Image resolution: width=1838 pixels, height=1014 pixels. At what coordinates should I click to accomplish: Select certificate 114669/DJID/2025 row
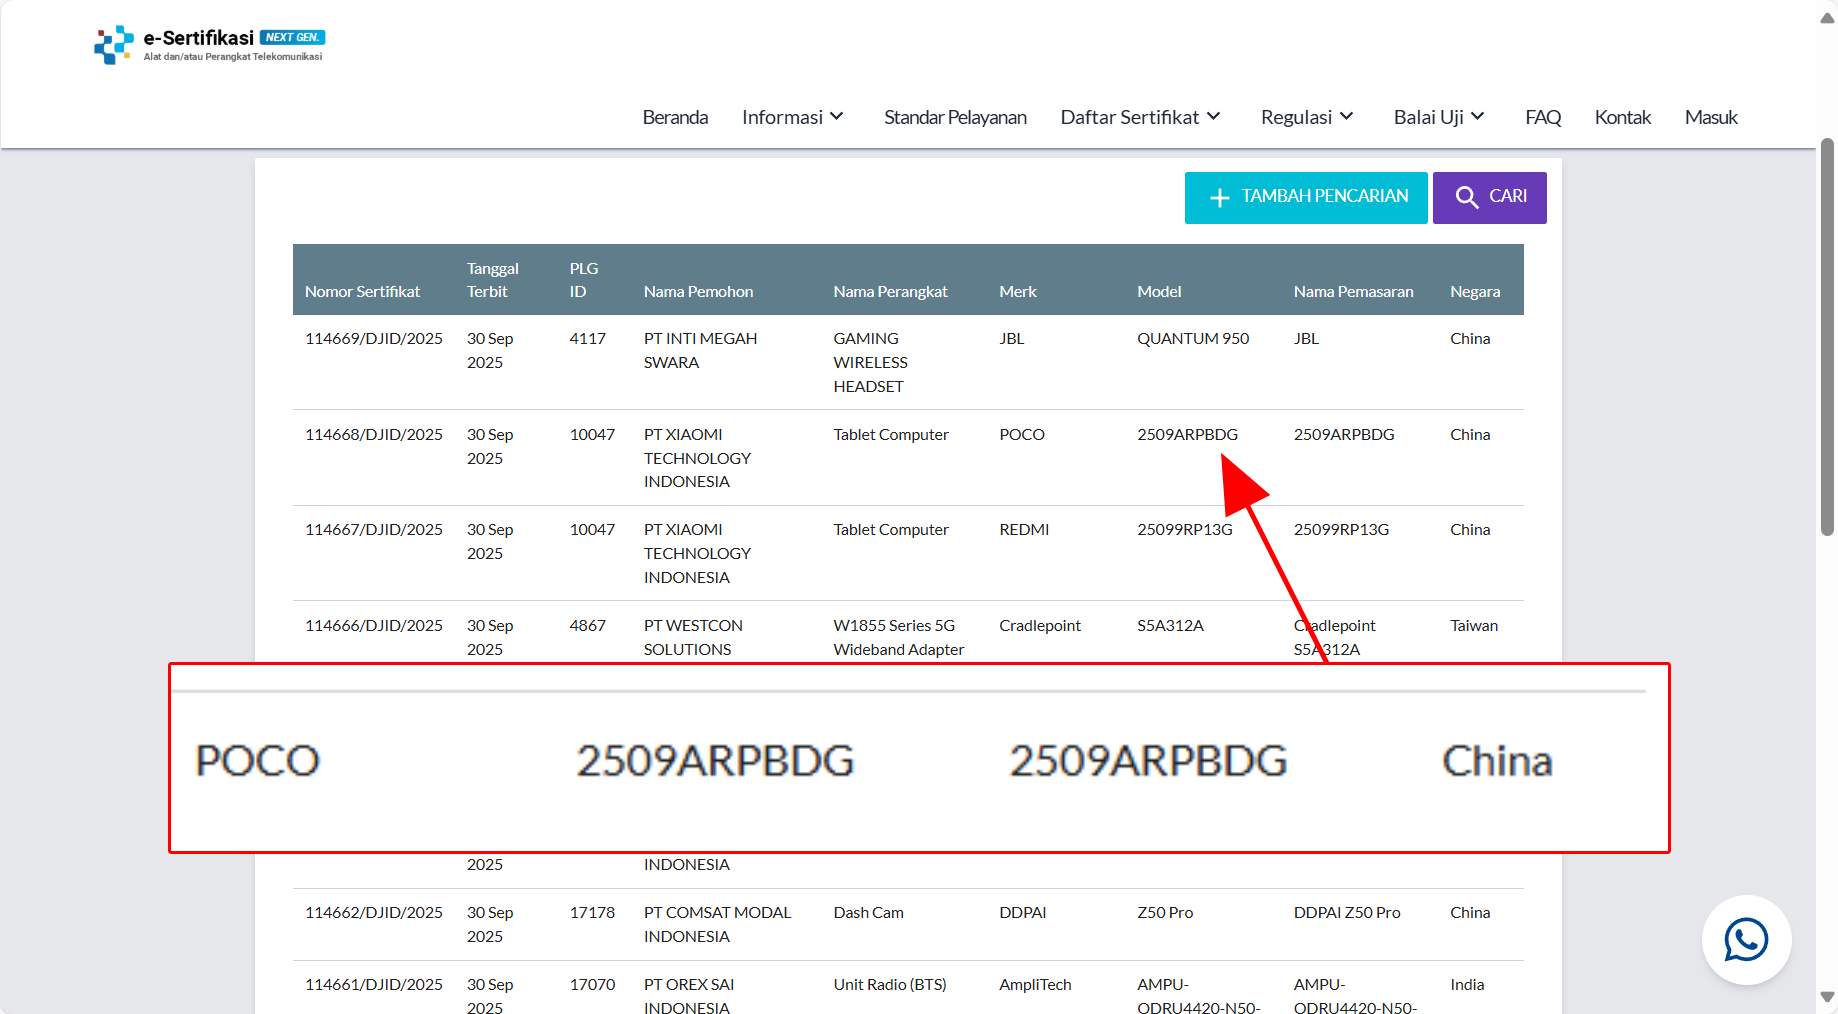click(x=373, y=339)
